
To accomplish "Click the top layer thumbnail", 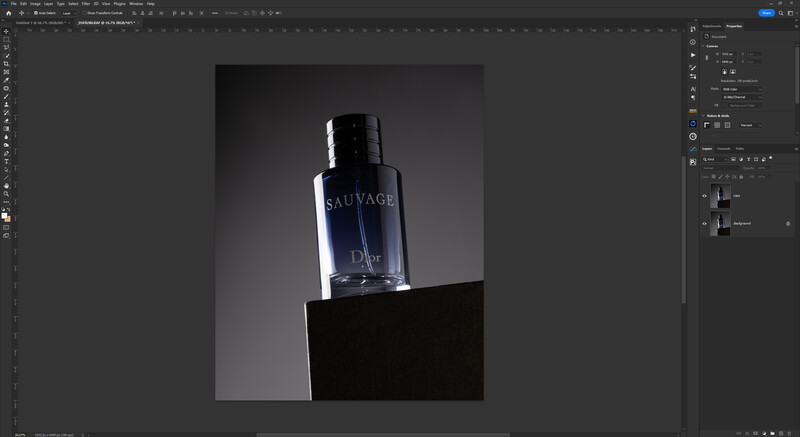I will click(720, 196).
